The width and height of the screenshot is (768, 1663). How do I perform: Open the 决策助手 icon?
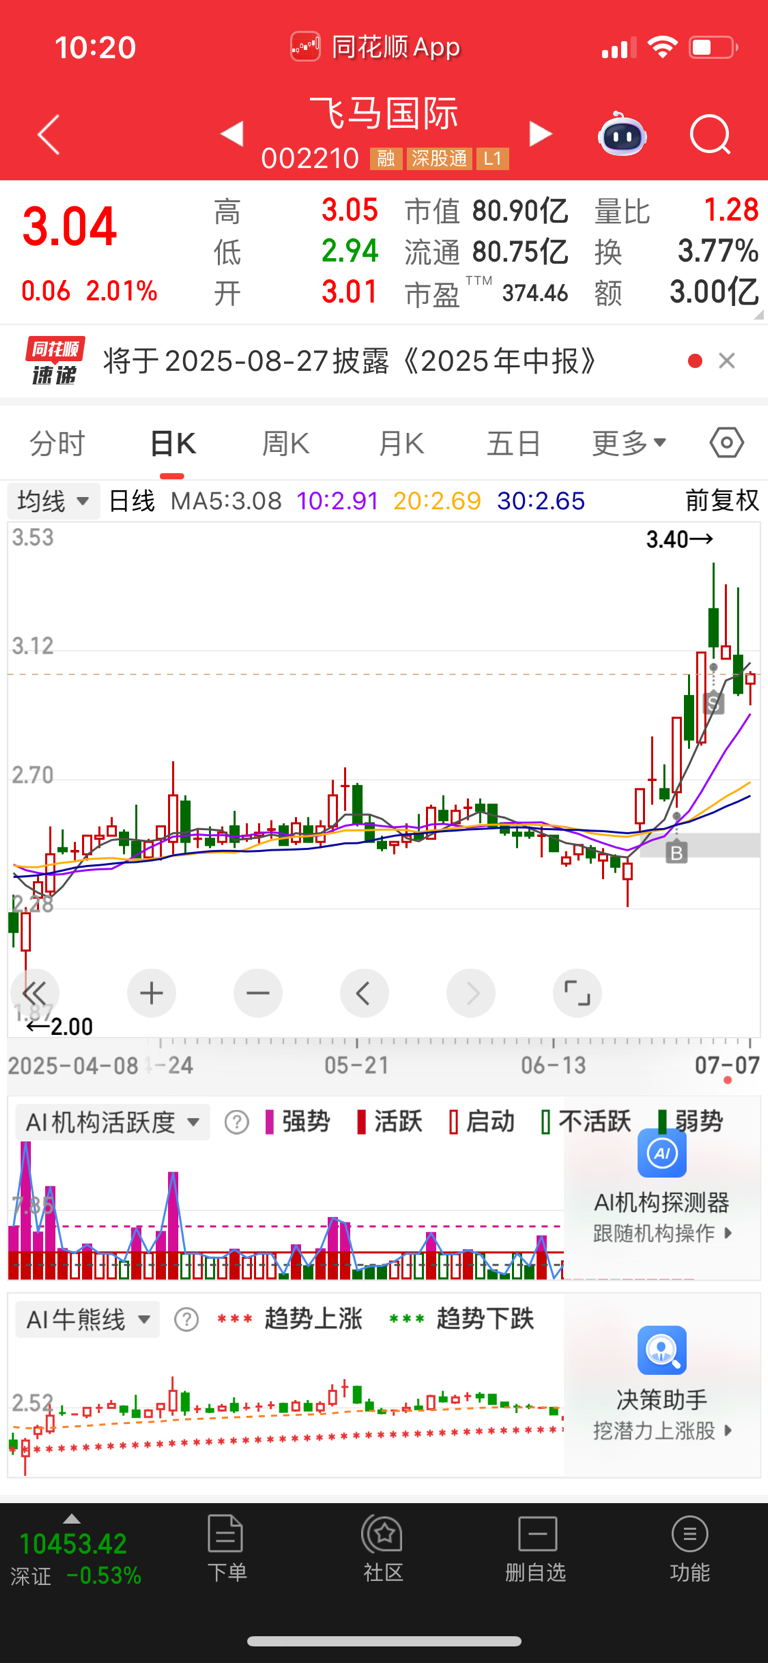click(662, 1351)
